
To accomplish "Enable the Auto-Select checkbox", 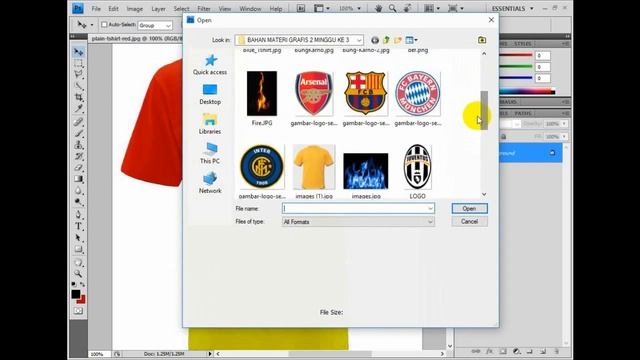I will pyautogui.click(x=104, y=25).
